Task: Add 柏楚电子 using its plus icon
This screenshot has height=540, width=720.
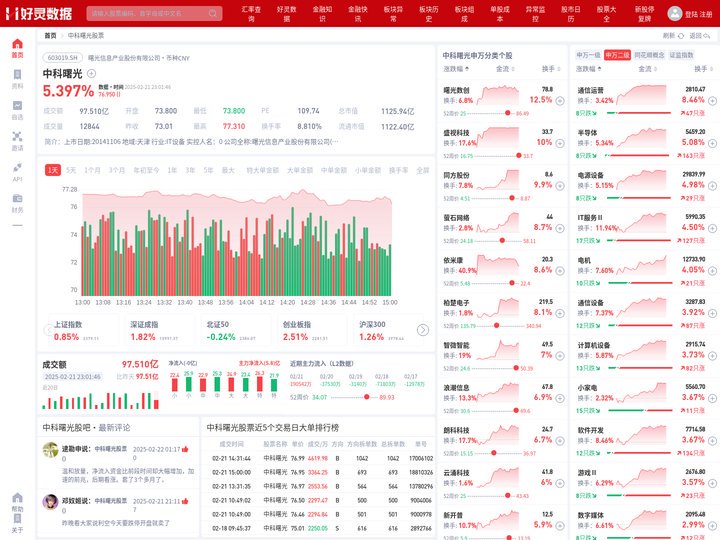Action: 560,313
